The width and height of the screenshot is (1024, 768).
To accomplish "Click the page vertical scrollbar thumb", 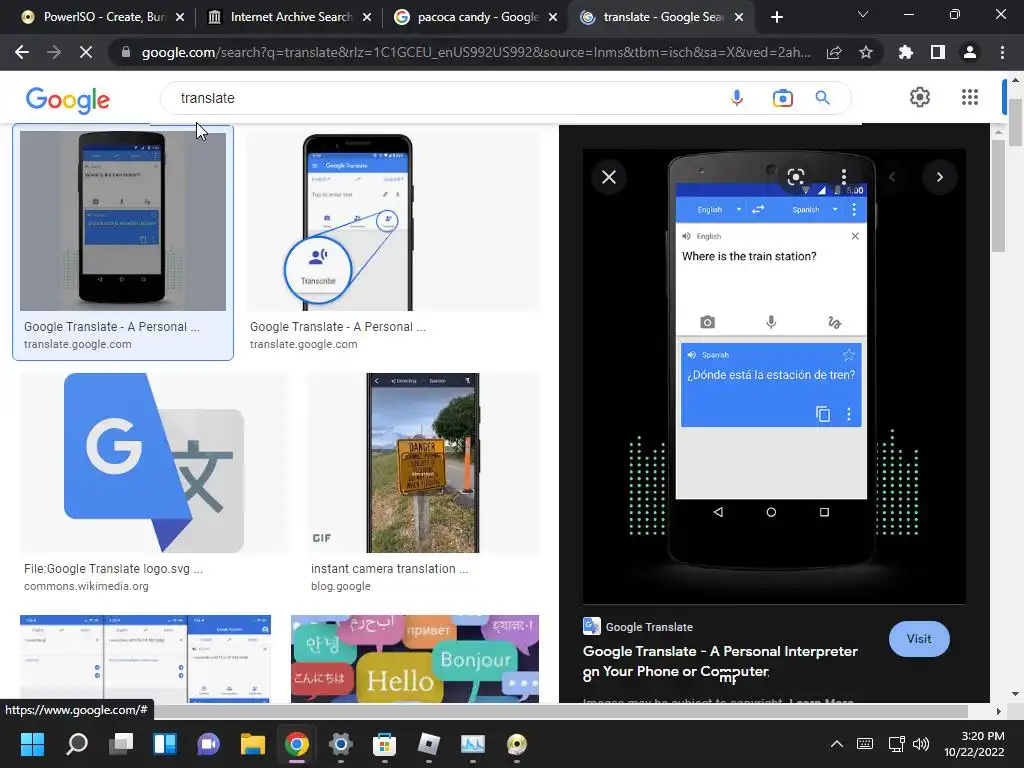I will click(x=1016, y=123).
